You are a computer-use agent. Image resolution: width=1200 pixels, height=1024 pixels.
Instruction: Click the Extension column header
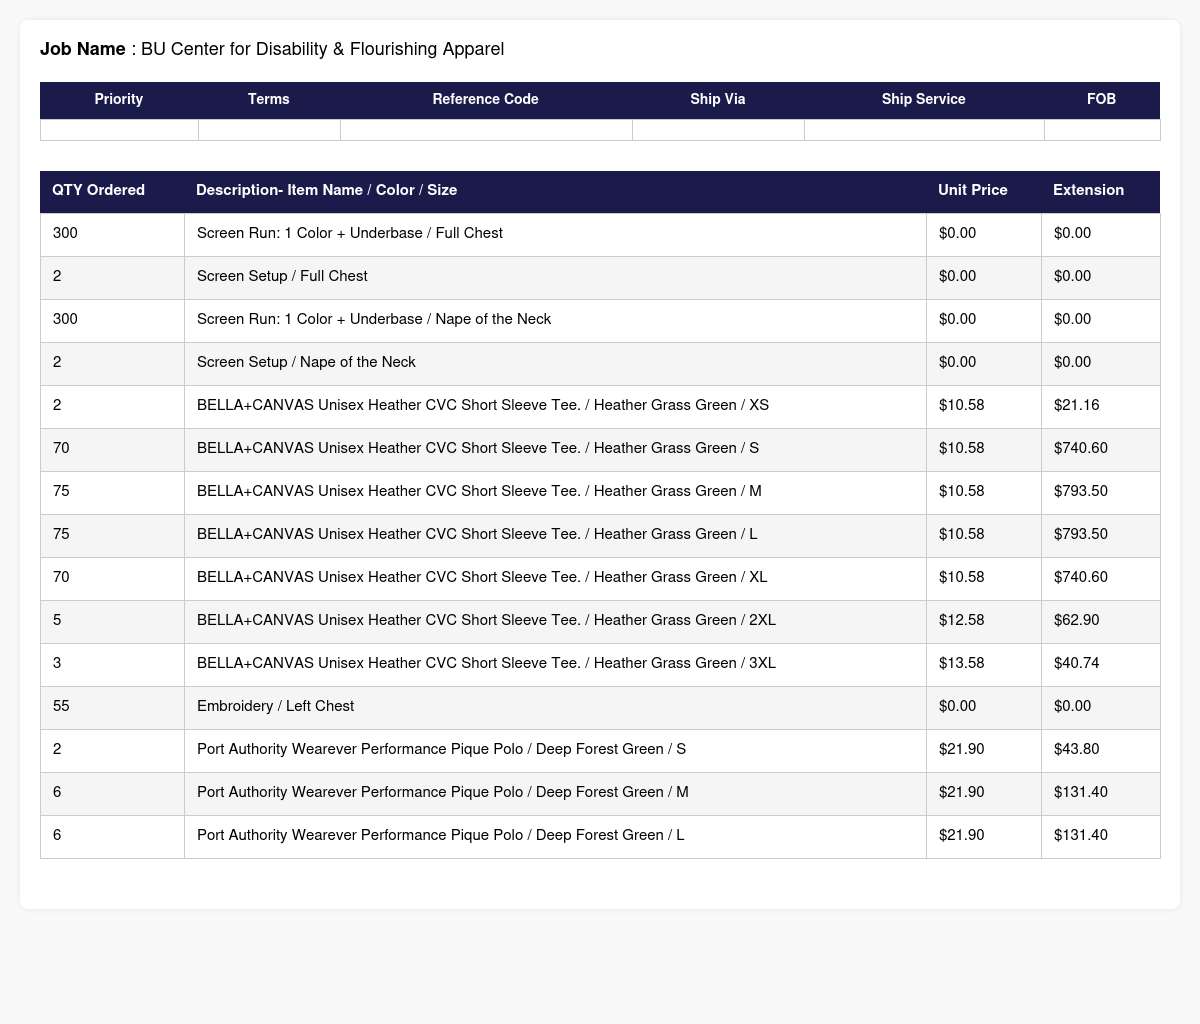(x=1100, y=190)
